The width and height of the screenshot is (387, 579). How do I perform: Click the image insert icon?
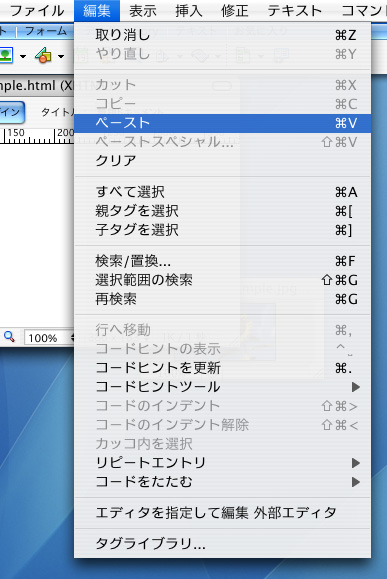pyautogui.click(x=6, y=56)
